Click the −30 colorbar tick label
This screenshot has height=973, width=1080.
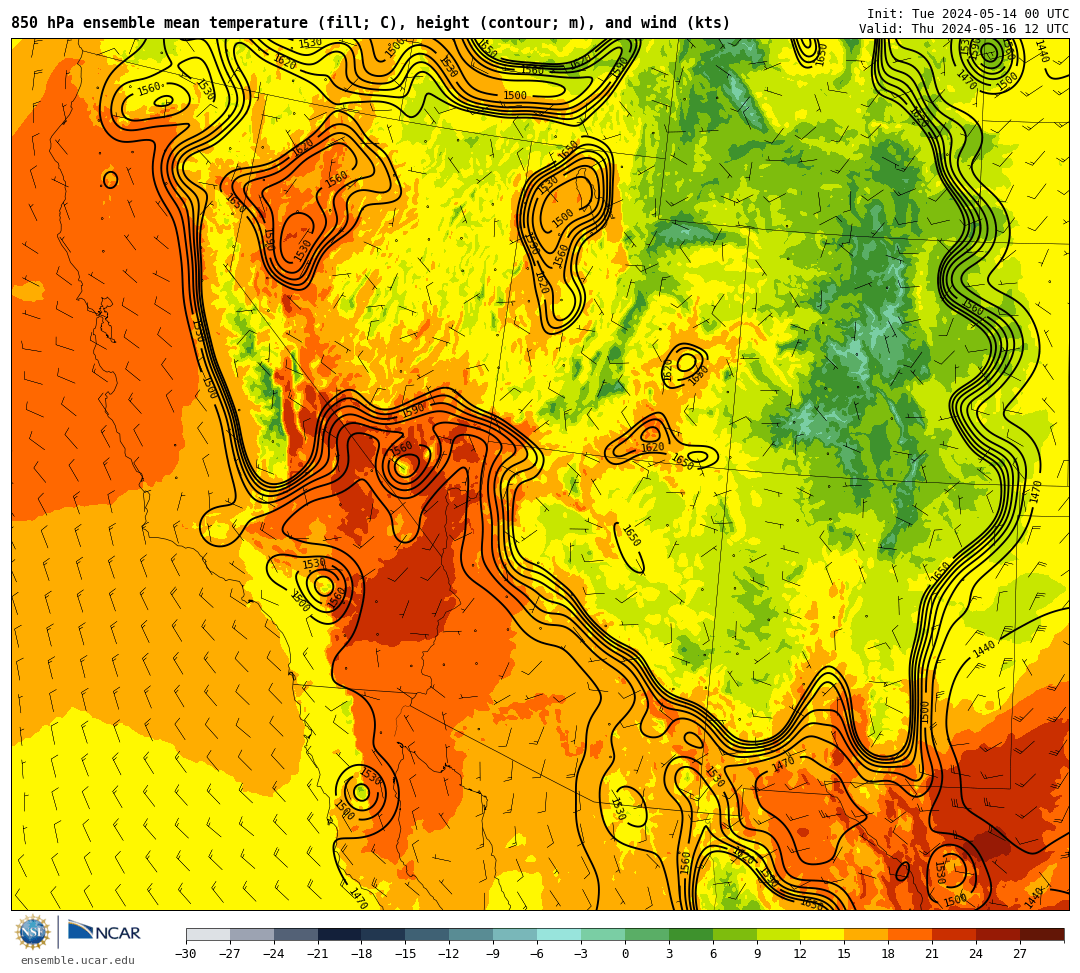[186, 954]
